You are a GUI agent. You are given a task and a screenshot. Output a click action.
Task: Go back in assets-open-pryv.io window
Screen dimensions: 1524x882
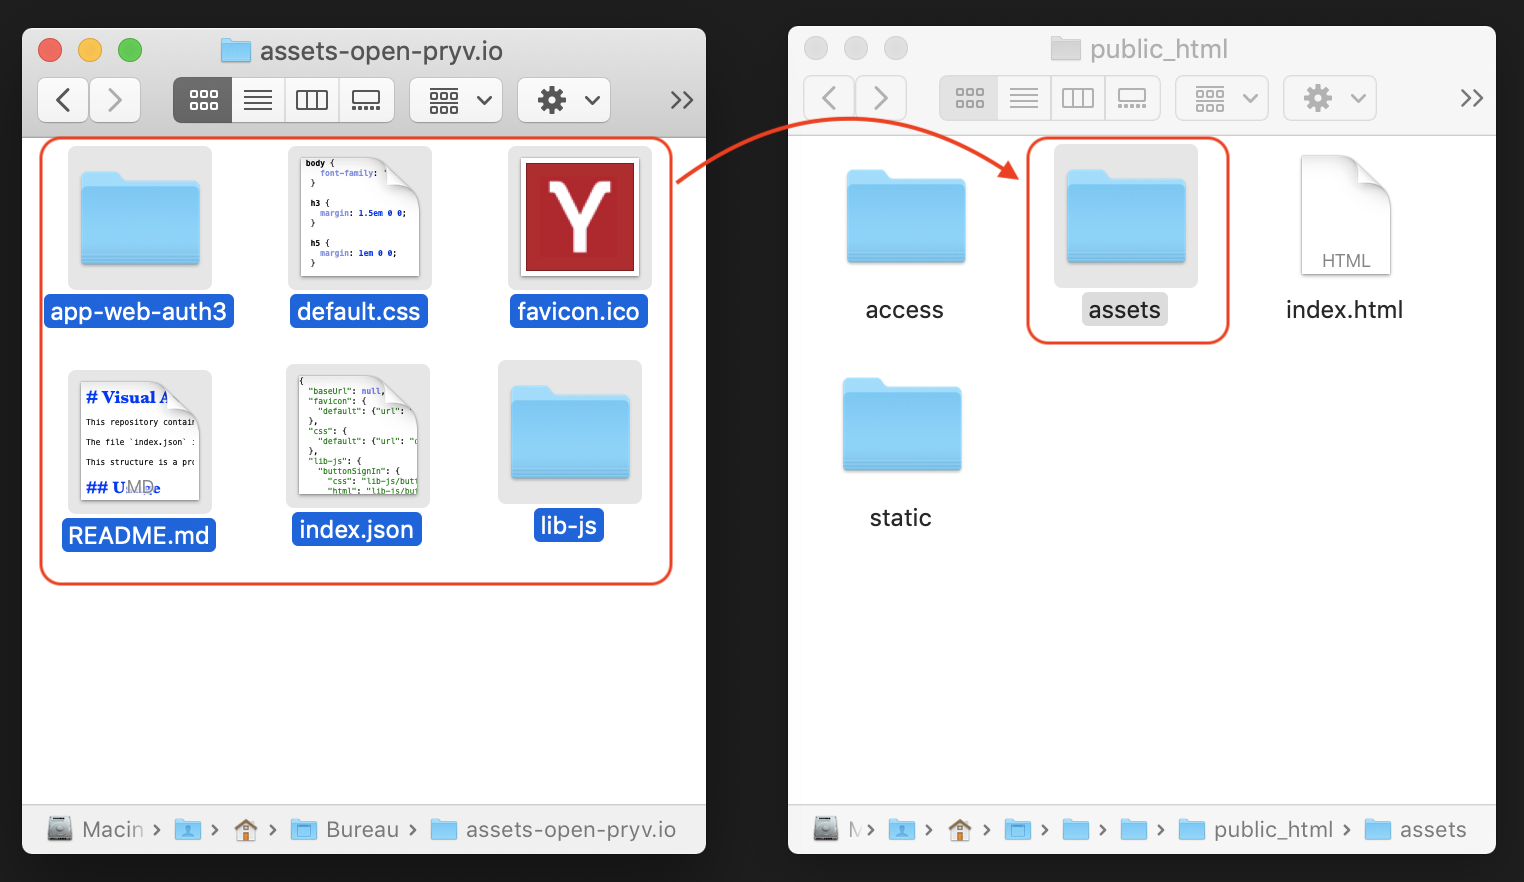(x=64, y=100)
